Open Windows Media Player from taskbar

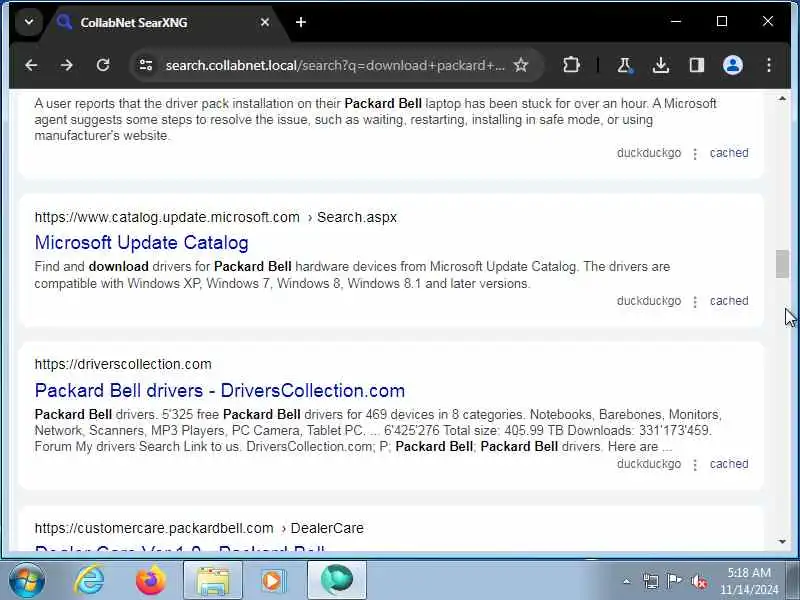(x=274, y=580)
